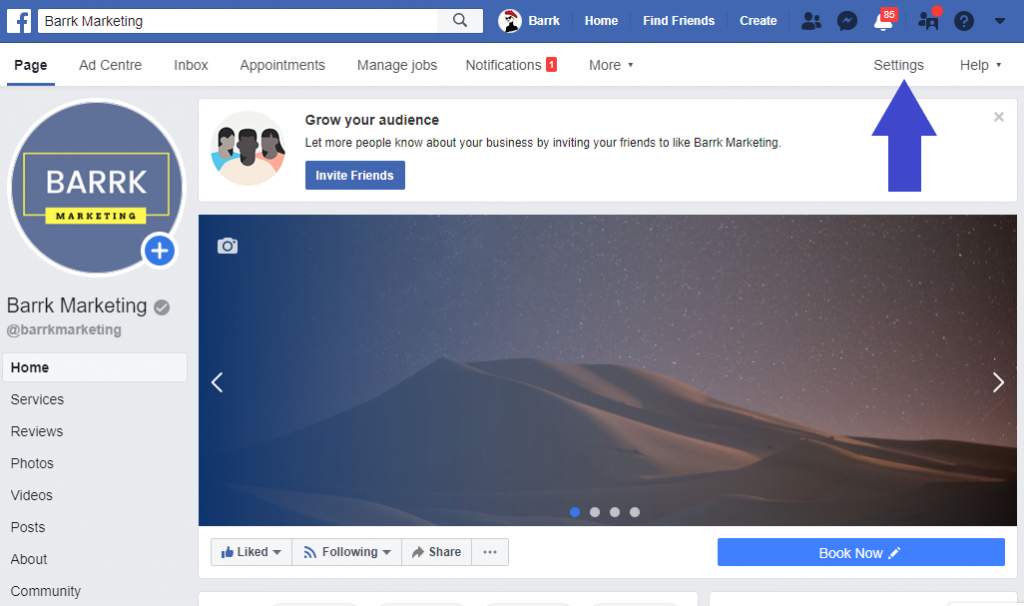
Task: Click the search magnifier icon
Action: coord(460,21)
